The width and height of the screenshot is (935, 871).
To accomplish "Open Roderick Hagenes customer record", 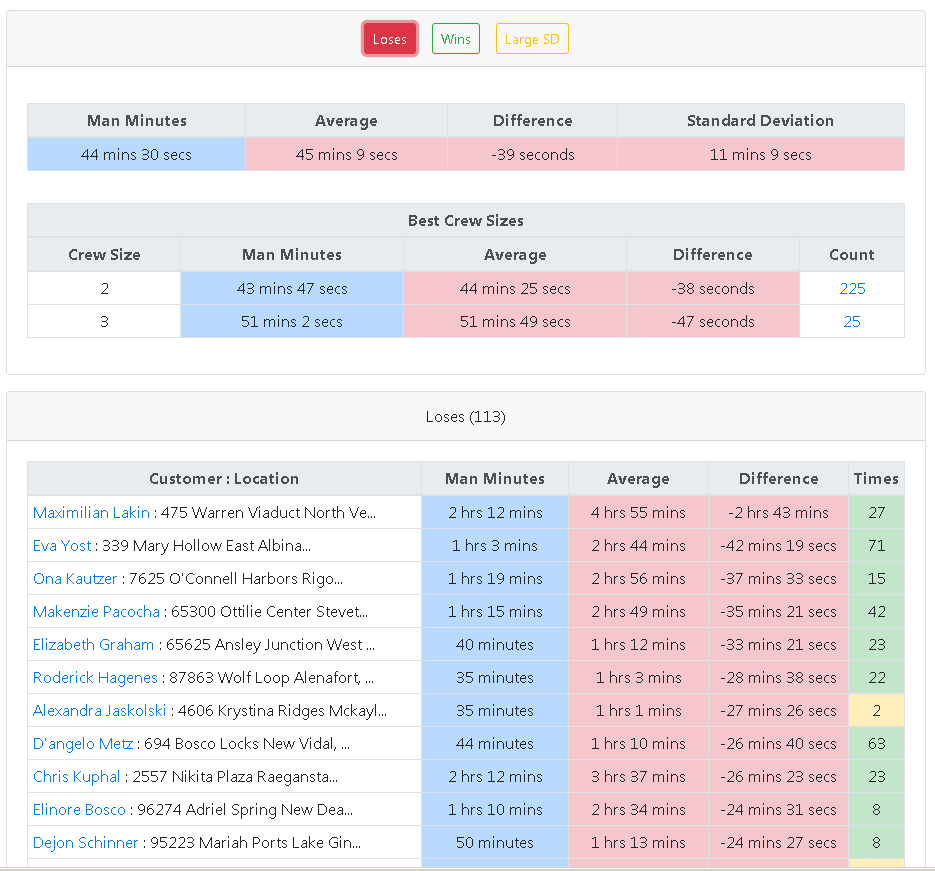I will coord(95,677).
